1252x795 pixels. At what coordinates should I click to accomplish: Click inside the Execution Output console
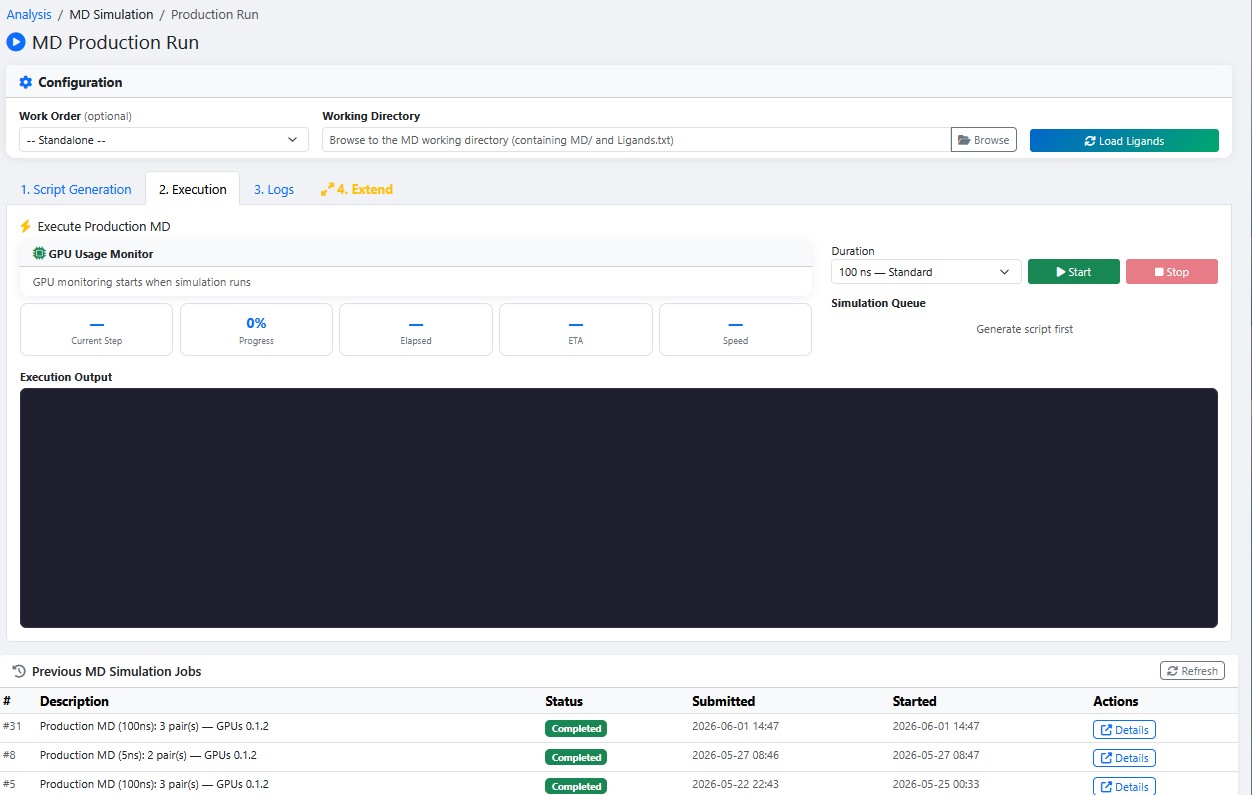click(619, 508)
